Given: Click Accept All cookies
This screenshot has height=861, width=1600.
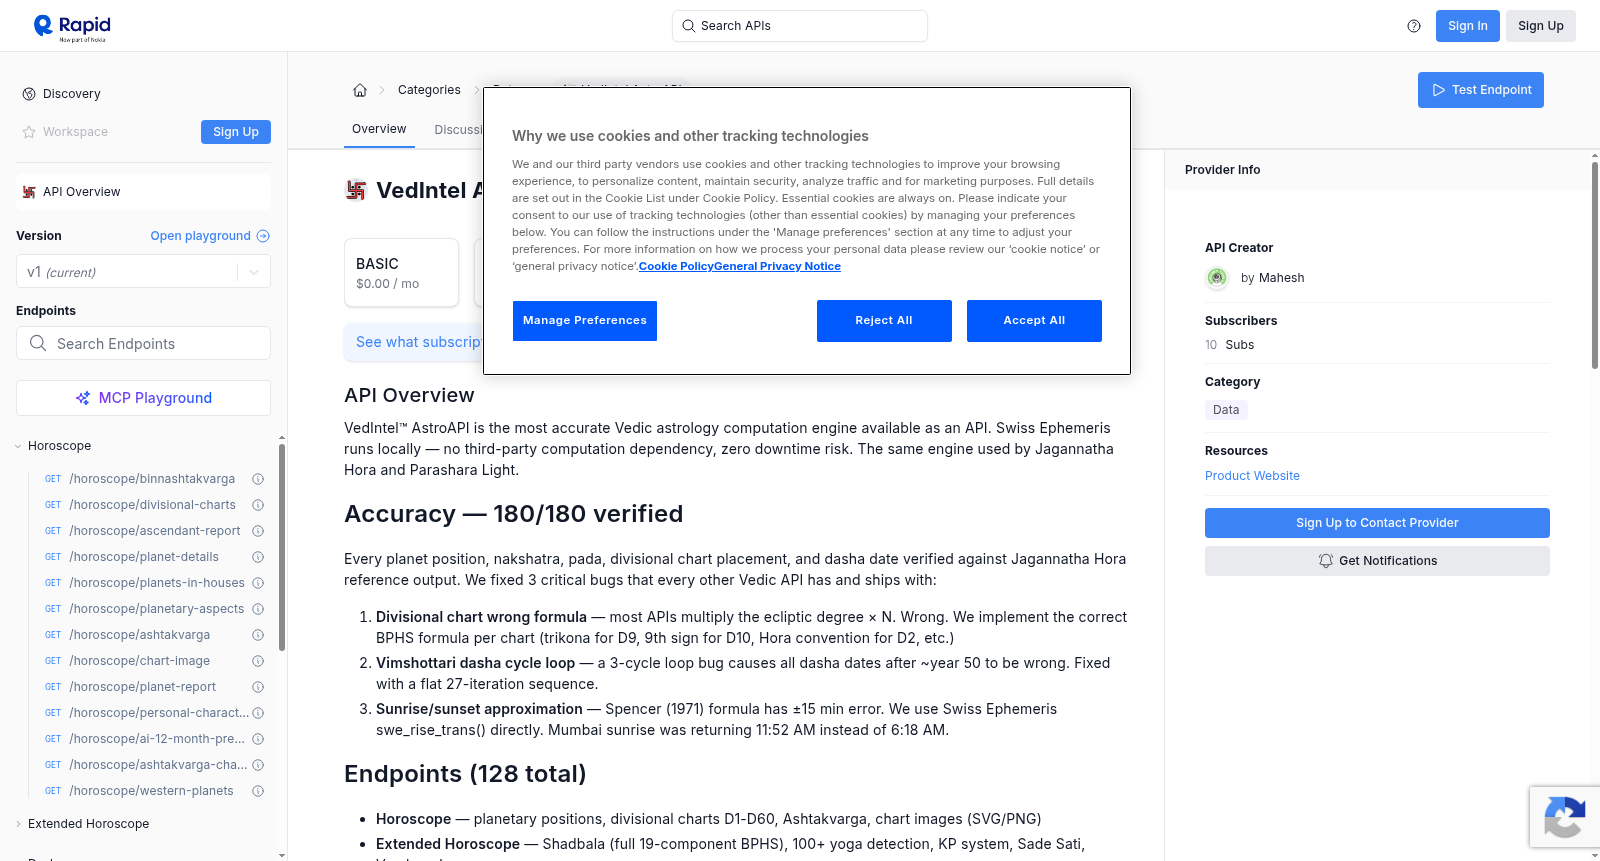Looking at the screenshot, I should click(1034, 321).
